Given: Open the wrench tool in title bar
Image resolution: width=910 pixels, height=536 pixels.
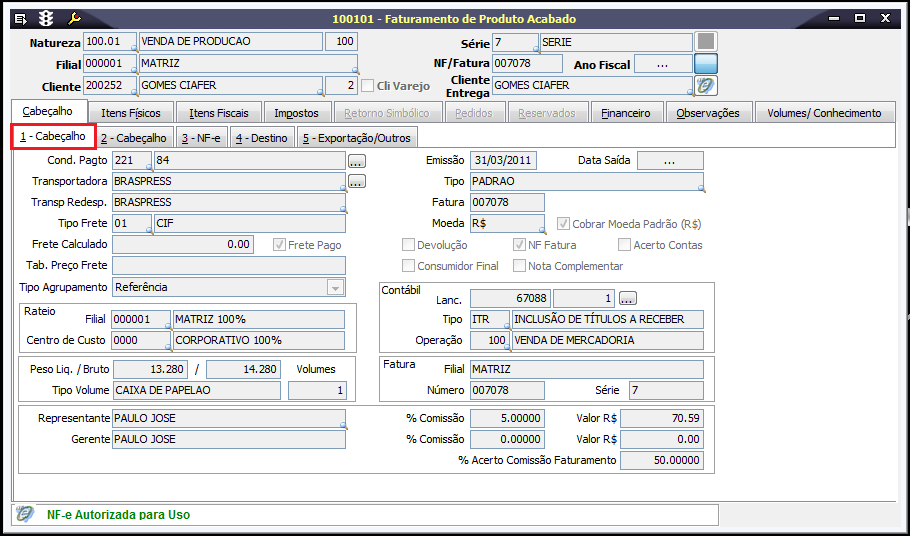Looking at the screenshot, I should coord(74,19).
